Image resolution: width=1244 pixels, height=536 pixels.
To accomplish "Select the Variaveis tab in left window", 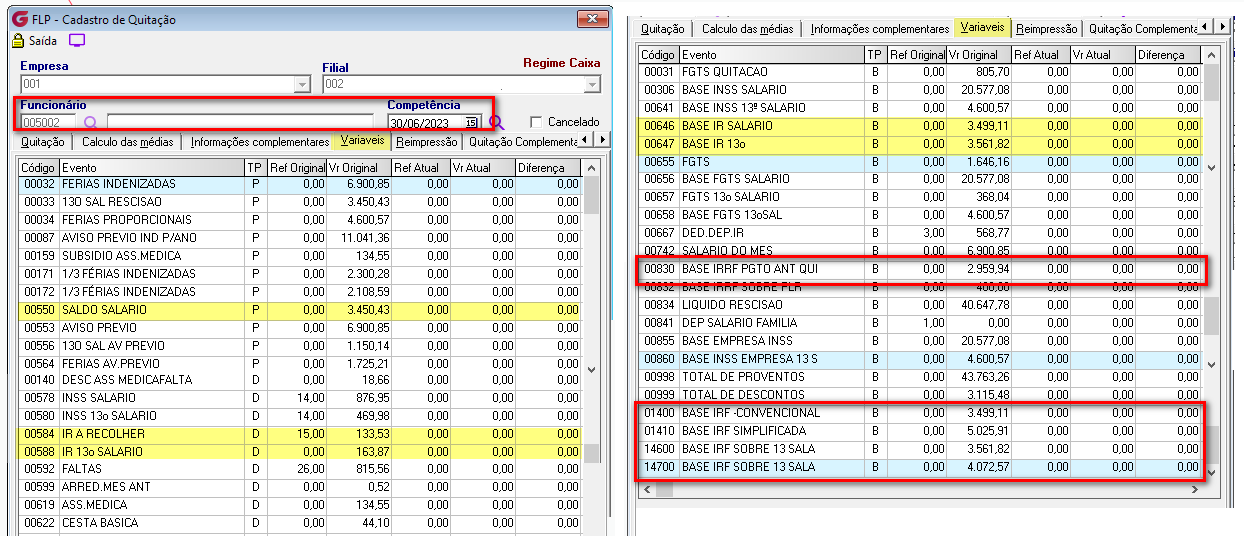I will pyautogui.click(x=361, y=141).
